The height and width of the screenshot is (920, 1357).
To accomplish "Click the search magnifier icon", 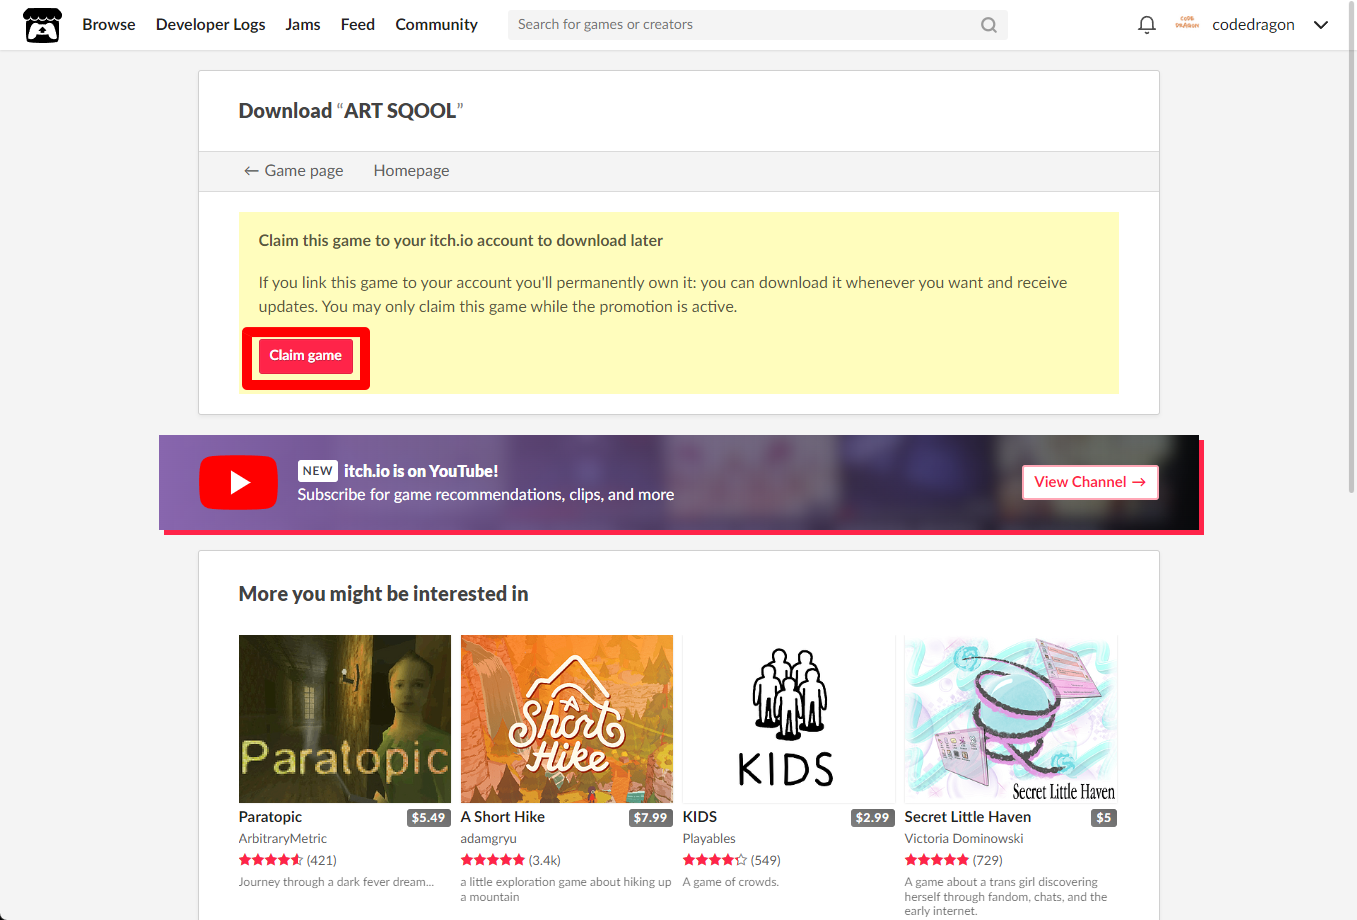I will tap(988, 25).
